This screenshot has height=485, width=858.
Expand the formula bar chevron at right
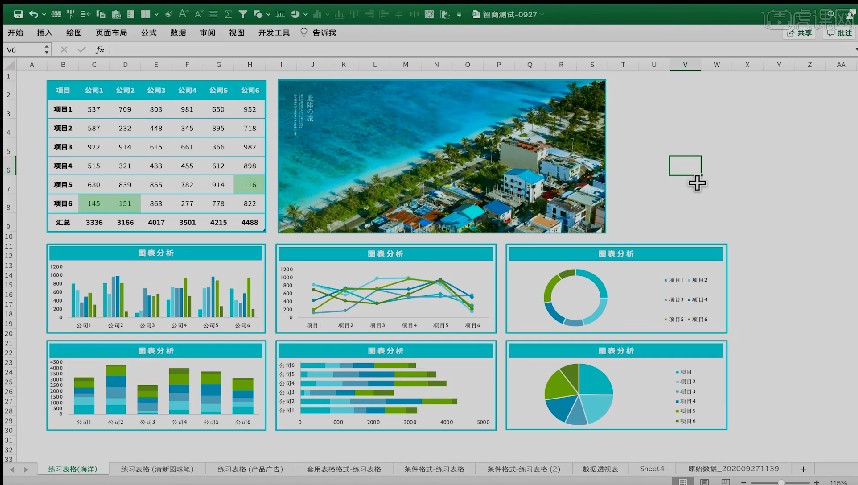pos(855,50)
